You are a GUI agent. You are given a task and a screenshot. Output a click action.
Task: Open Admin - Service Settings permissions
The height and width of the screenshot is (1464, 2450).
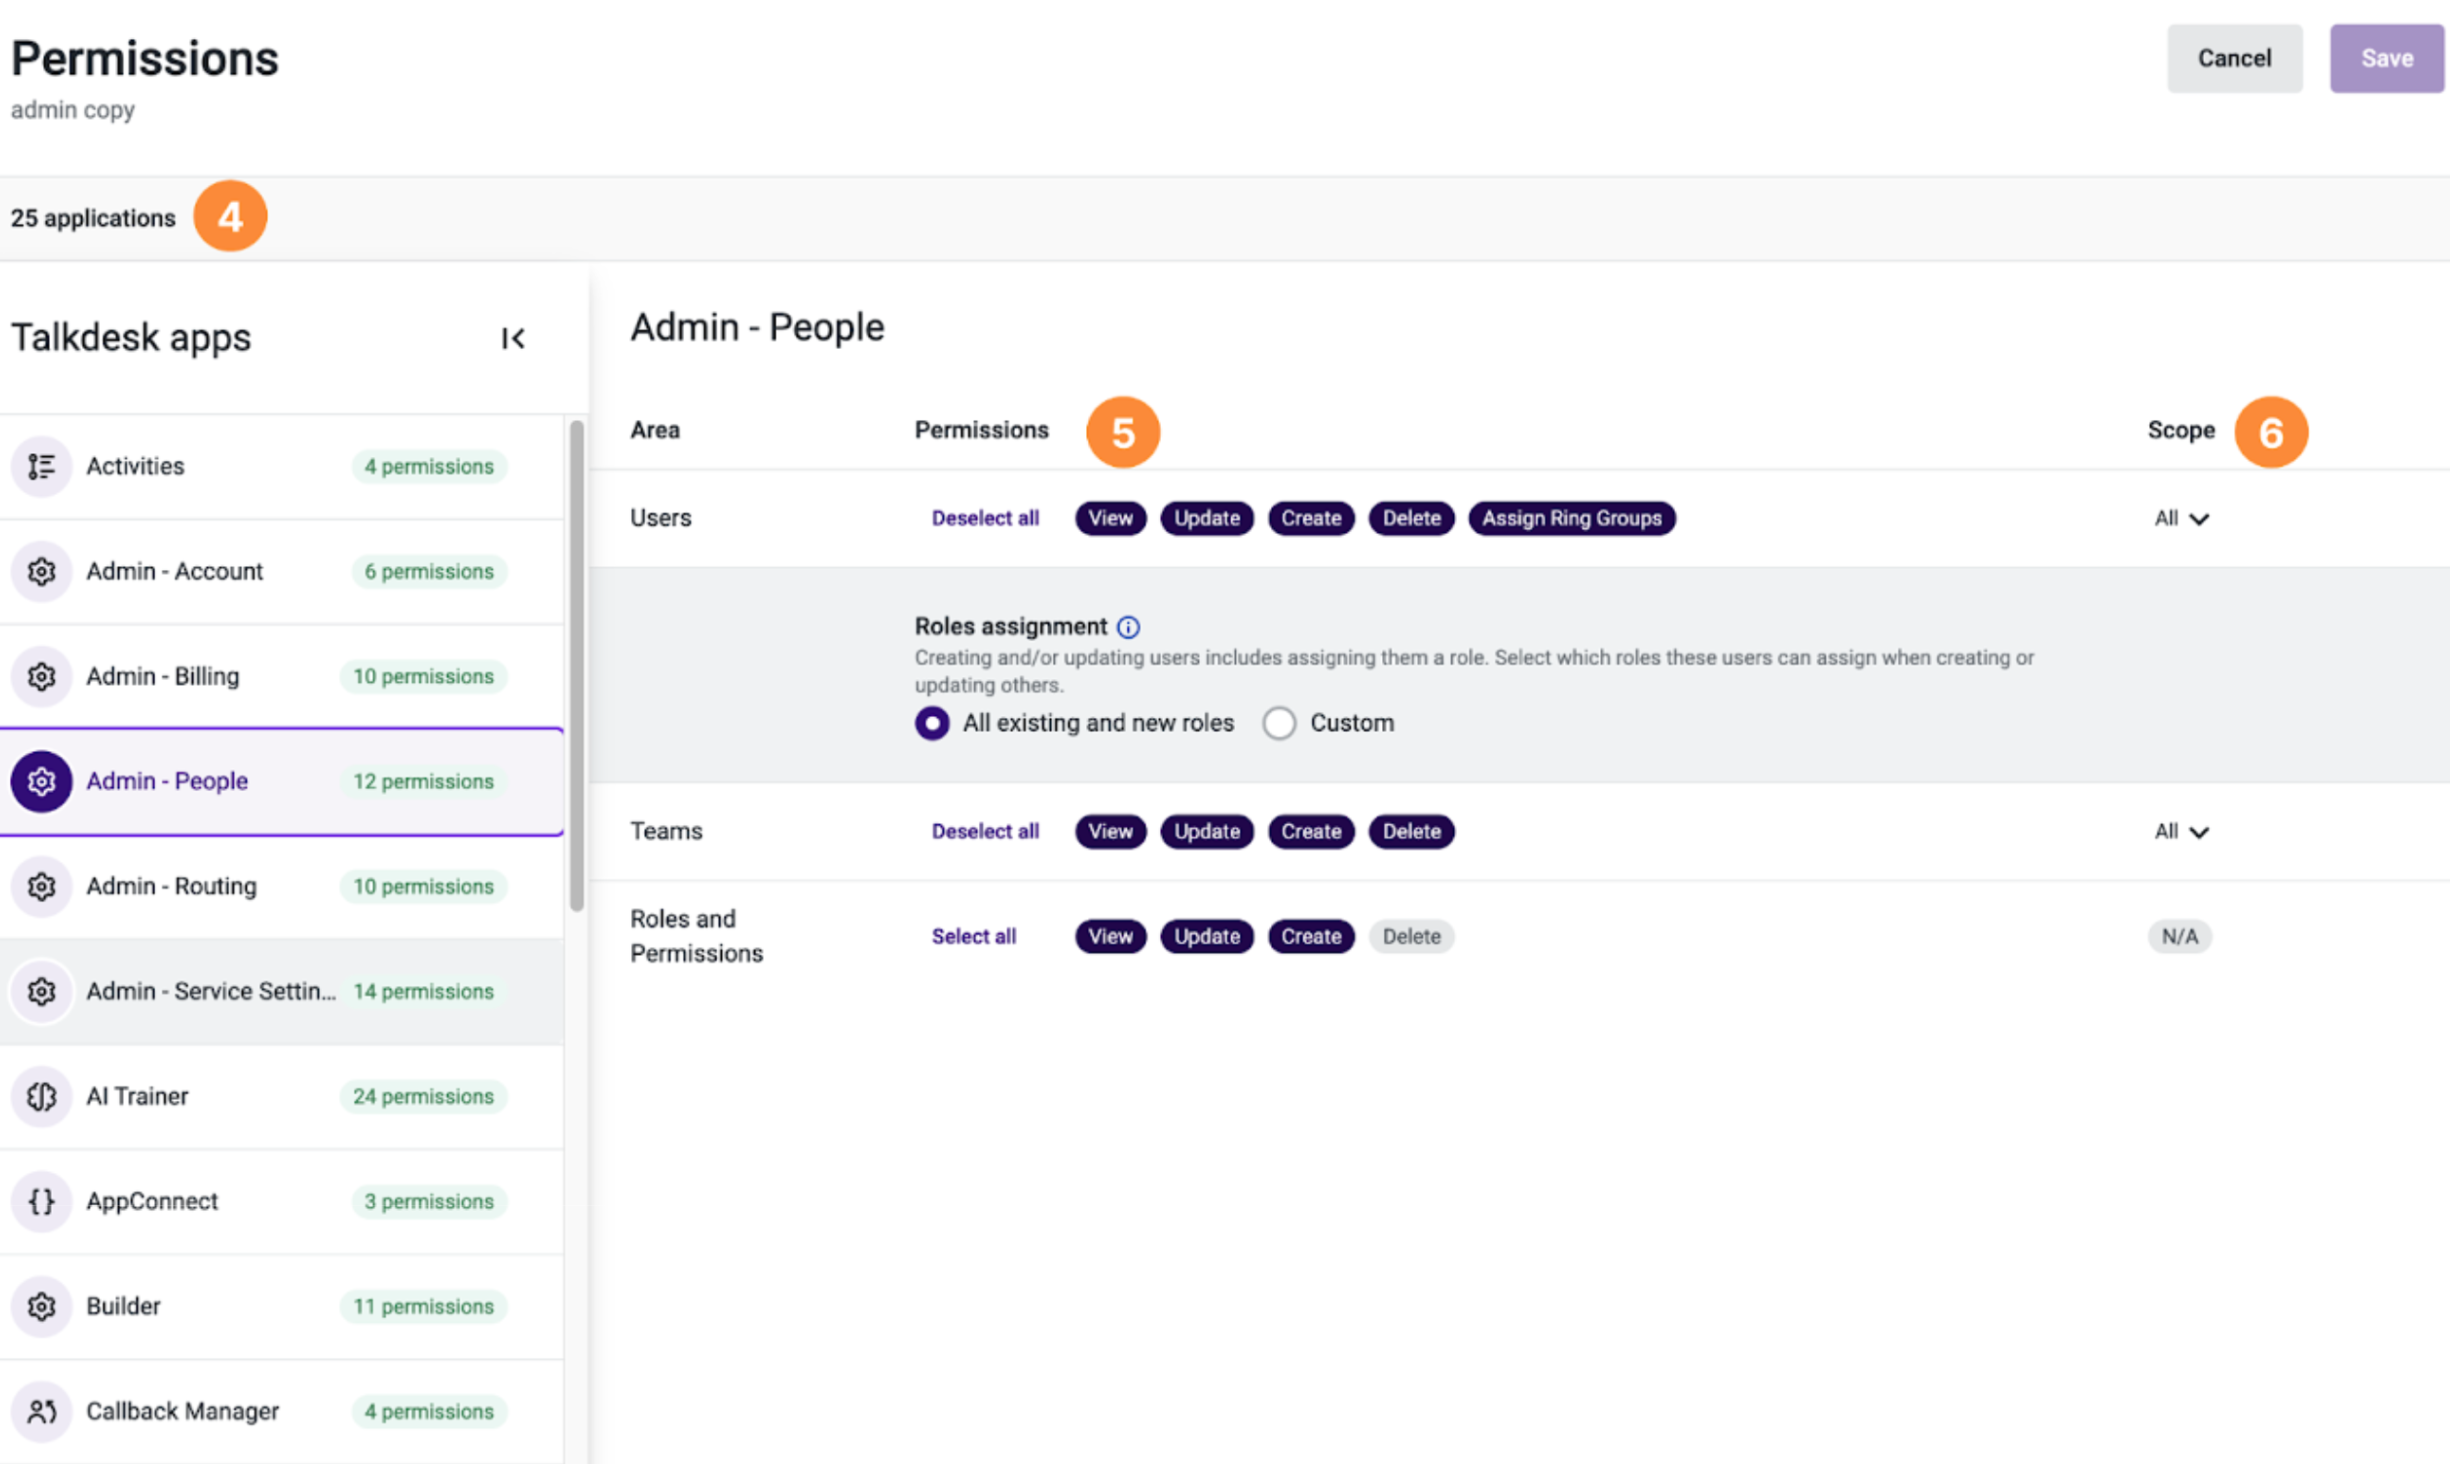[282, 991]
